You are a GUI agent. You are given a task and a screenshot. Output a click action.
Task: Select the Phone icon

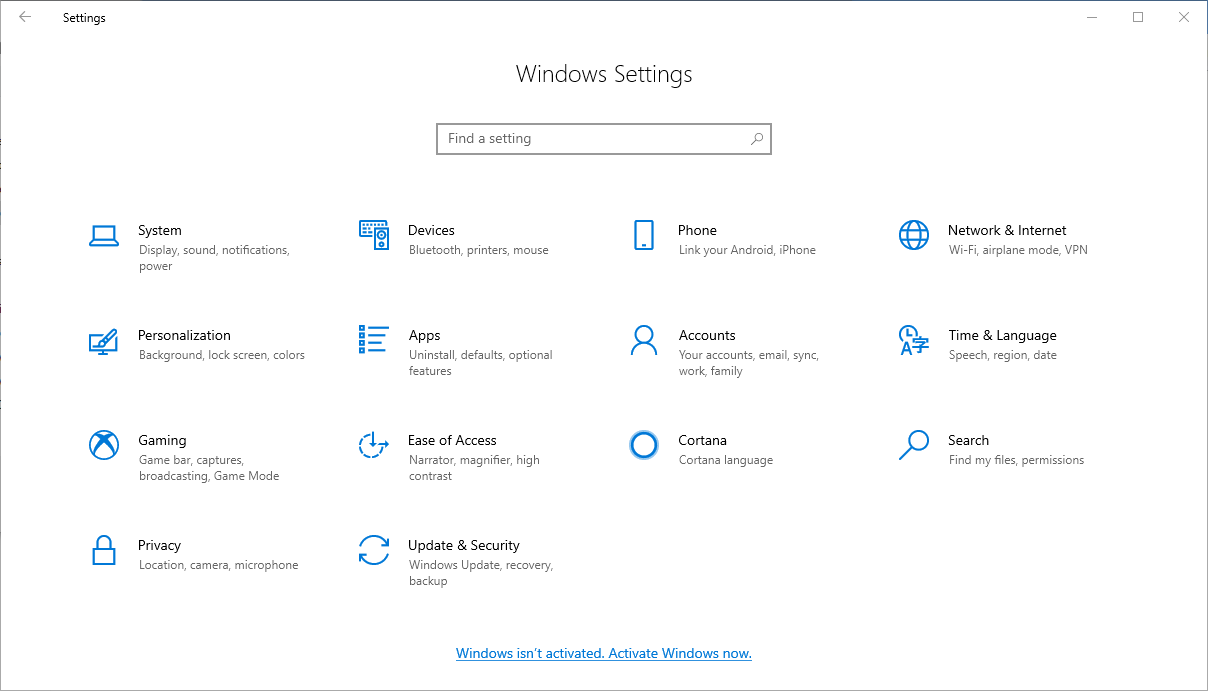(x=644, y=236)
